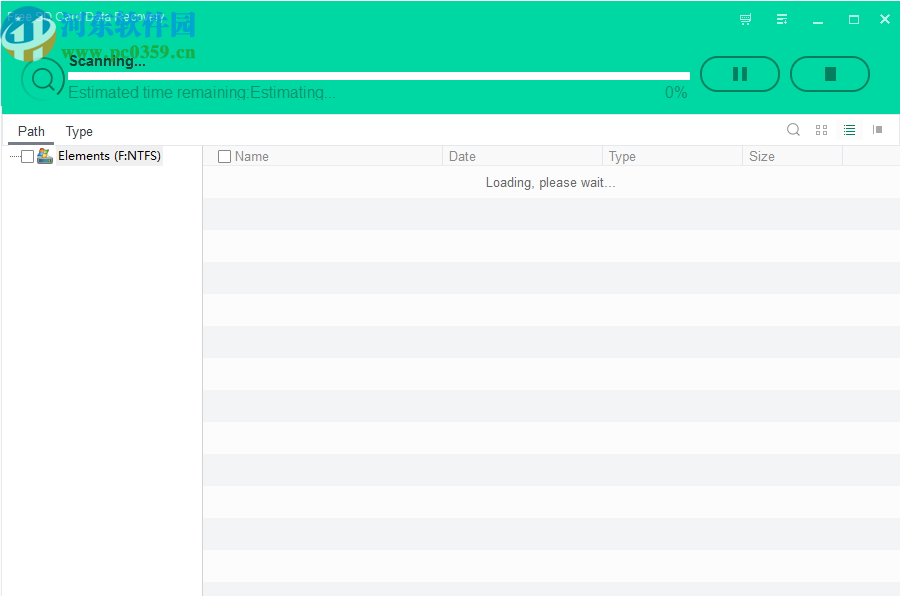Screen dimensions: 902x596
Task: Open the Date column header sorter
Action: pyautogui.click(x=462, y=156)
